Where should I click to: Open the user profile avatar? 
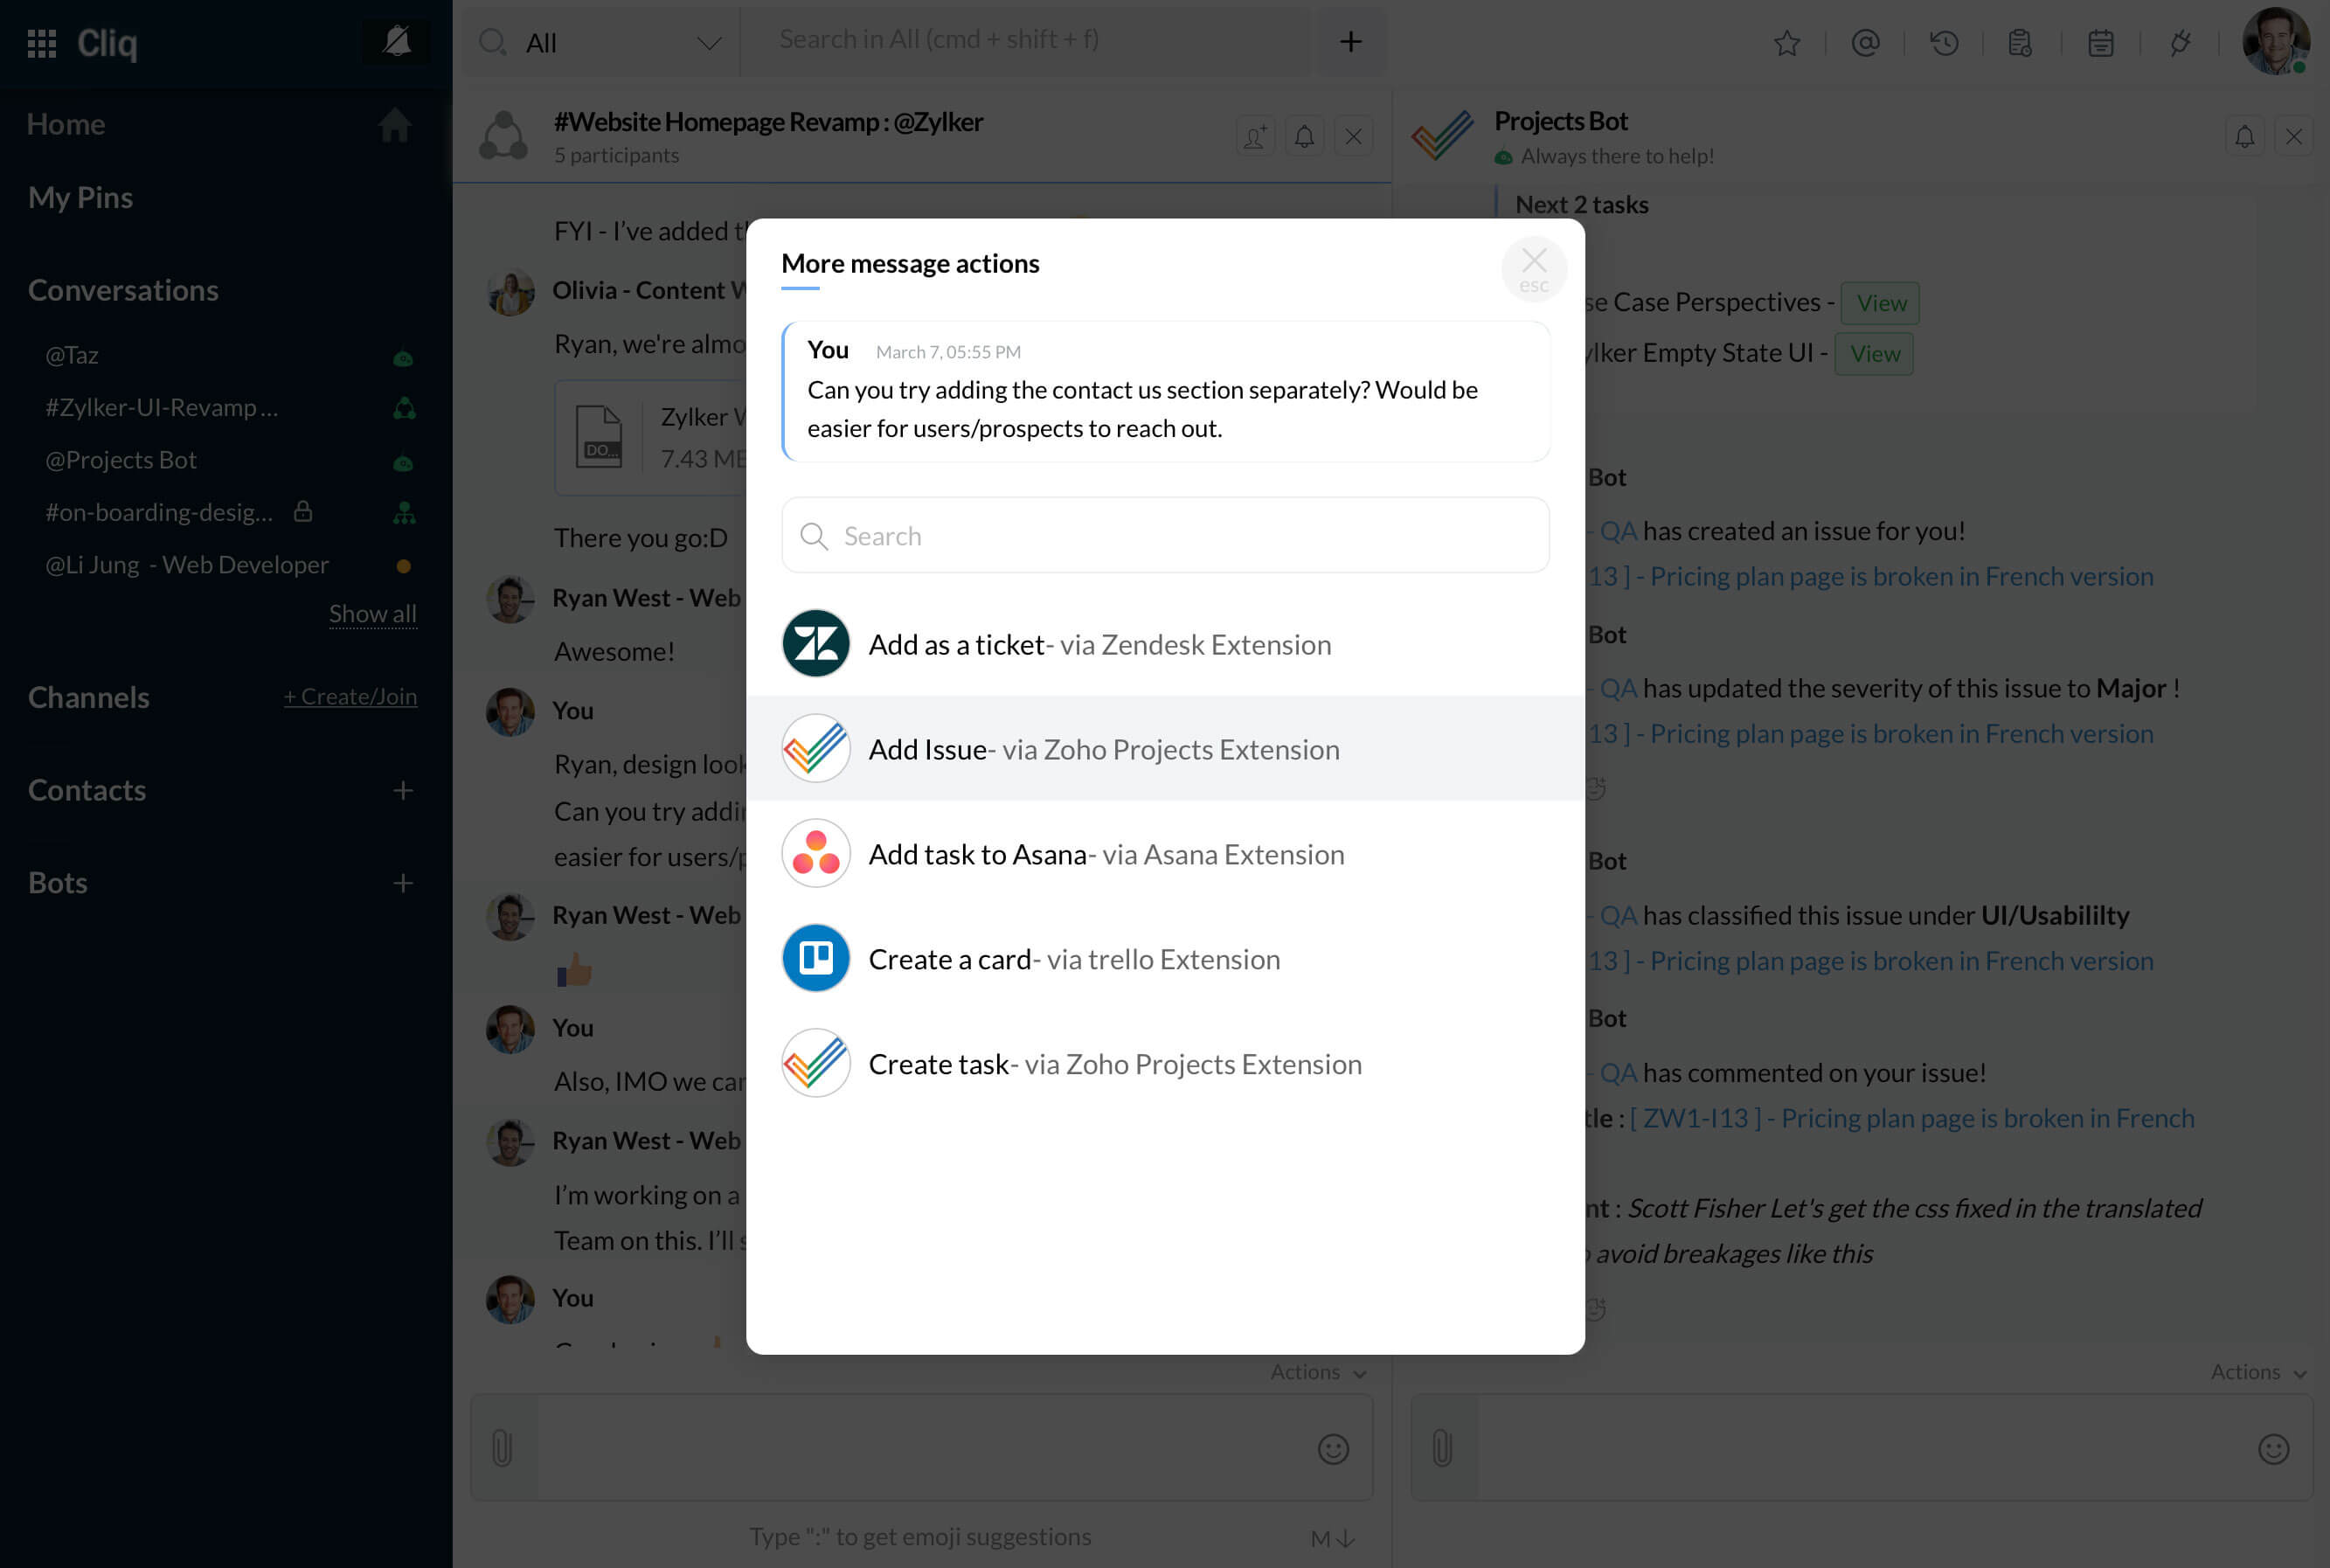click(x=2275, y=42)
